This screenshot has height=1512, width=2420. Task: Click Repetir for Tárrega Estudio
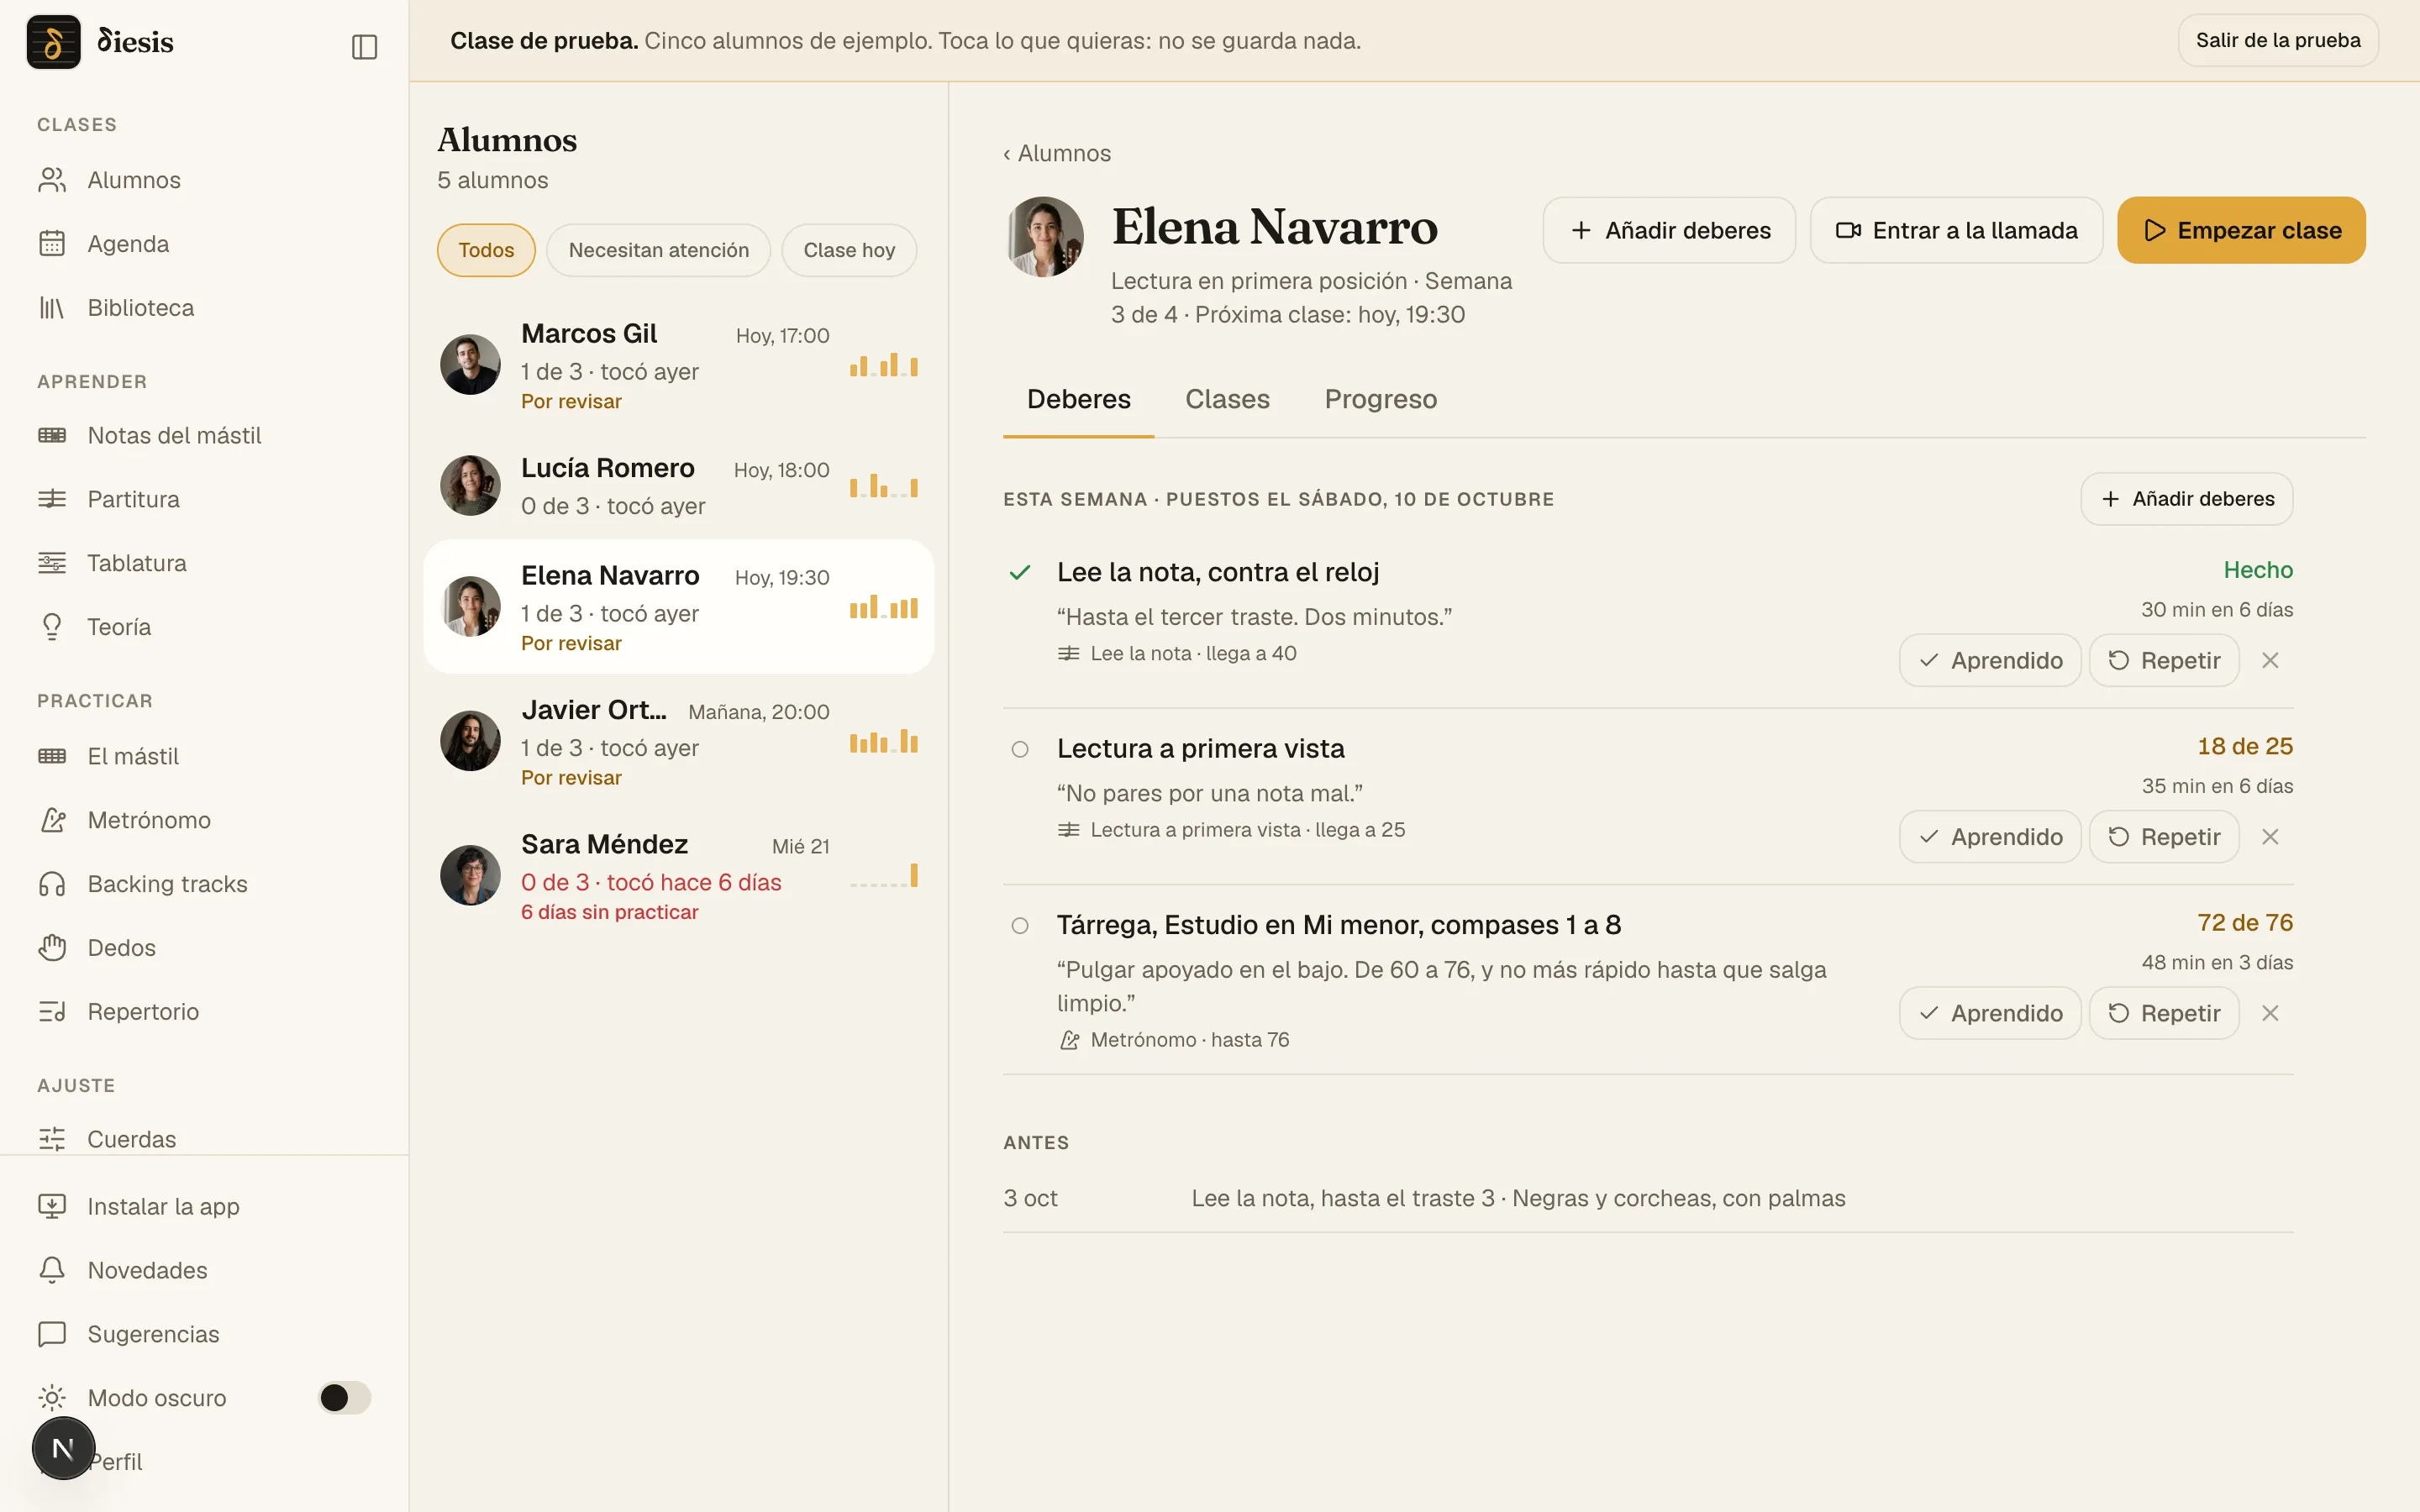[2163, 1013]
